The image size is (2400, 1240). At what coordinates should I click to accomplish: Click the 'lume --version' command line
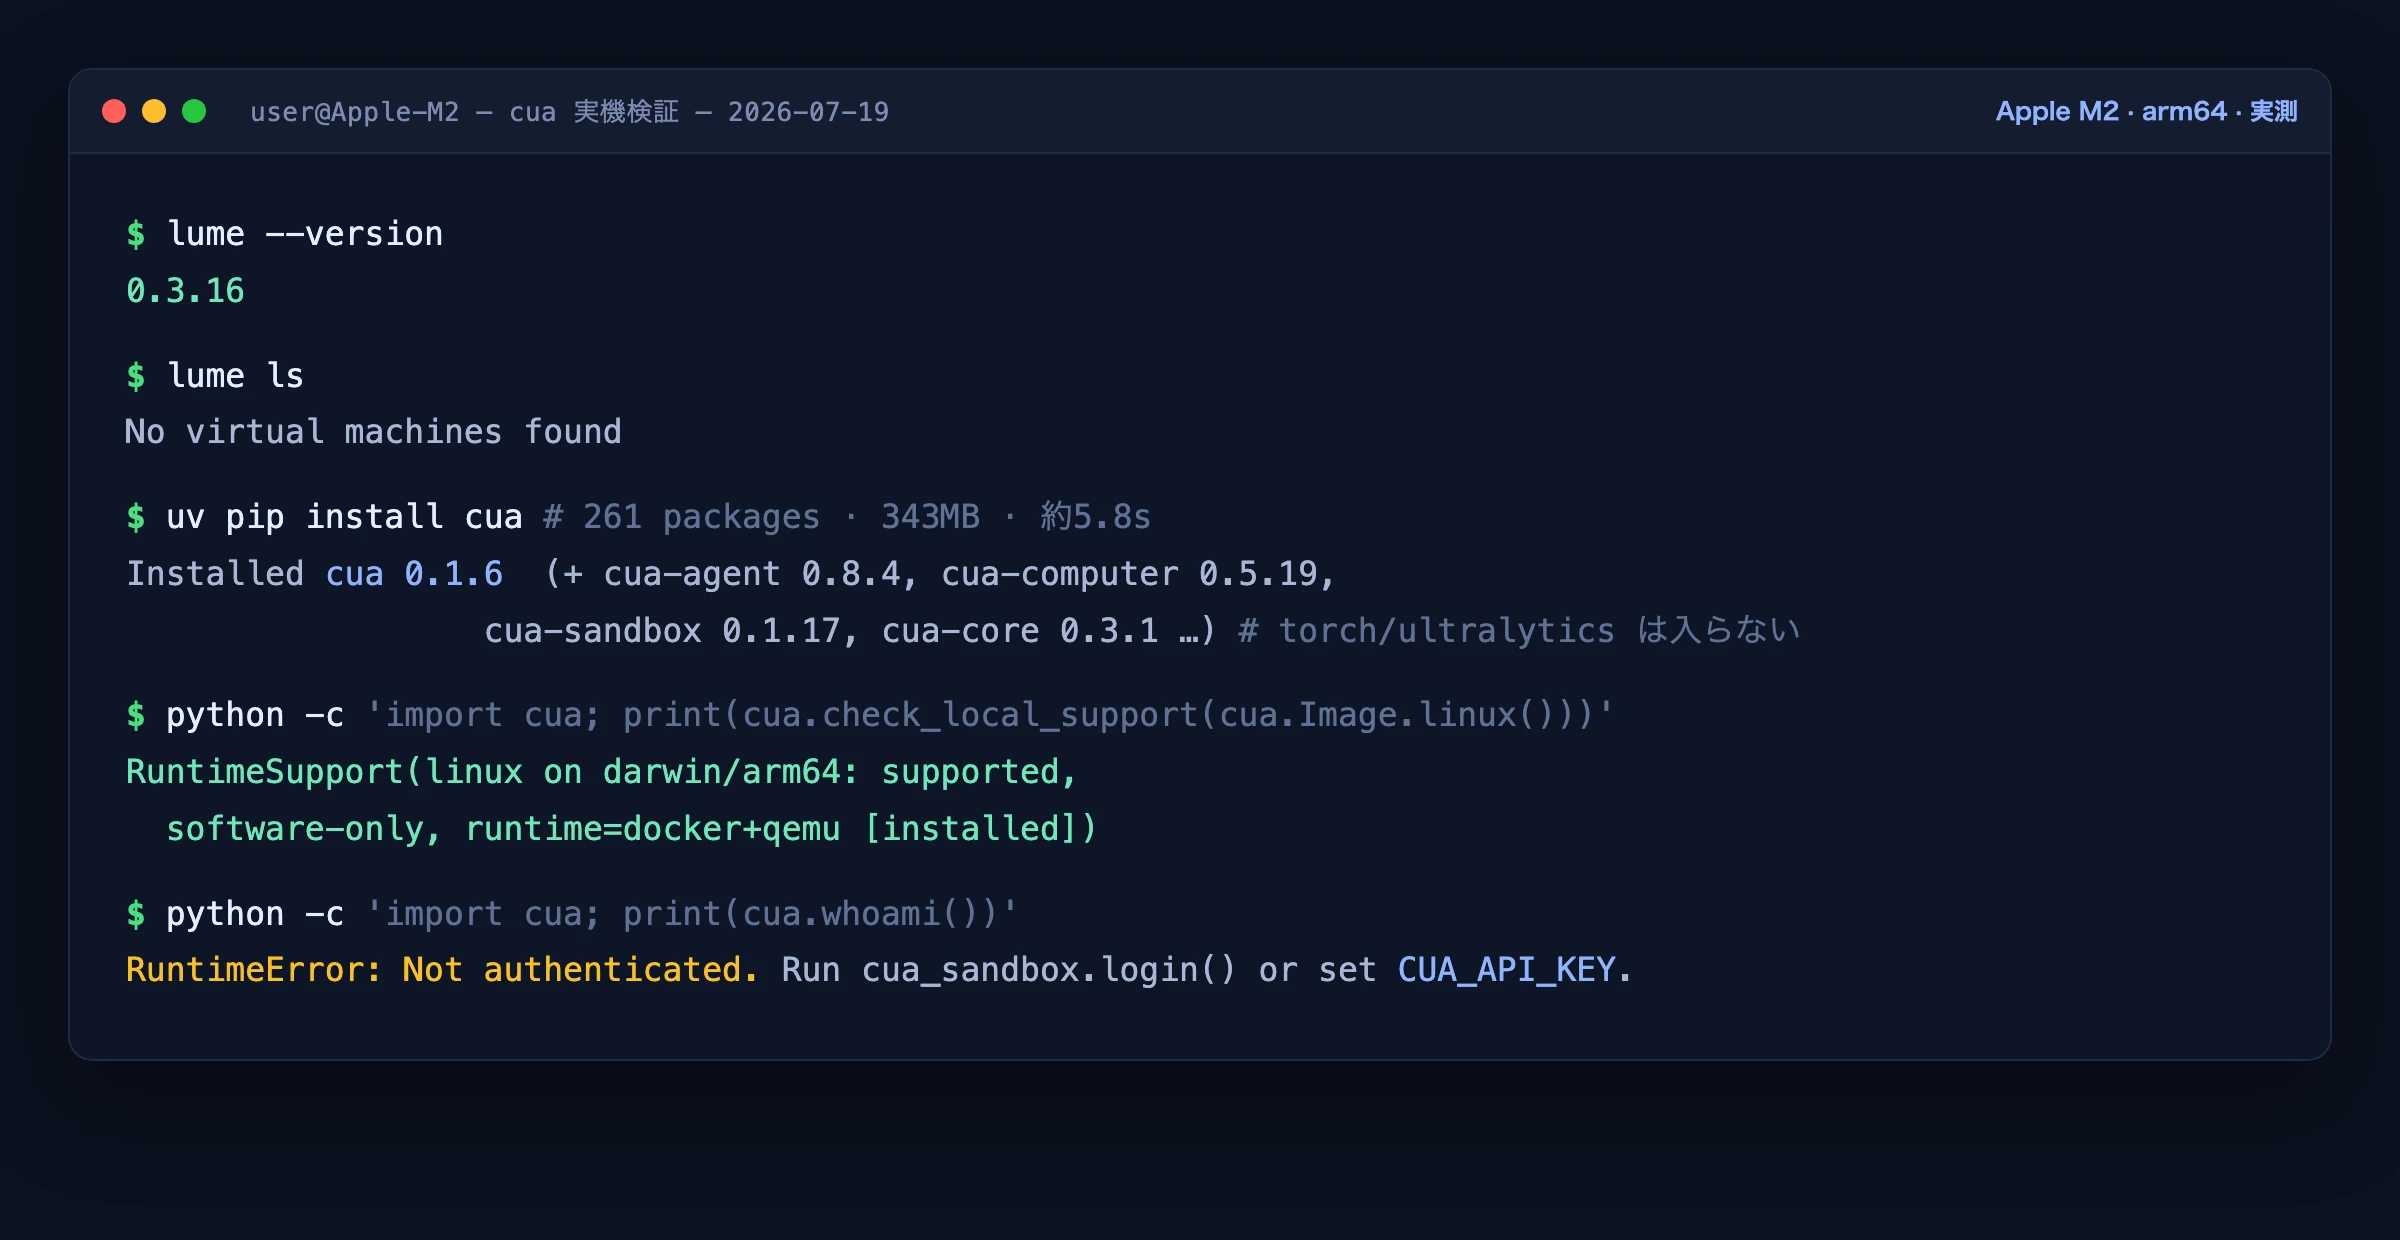285,234
